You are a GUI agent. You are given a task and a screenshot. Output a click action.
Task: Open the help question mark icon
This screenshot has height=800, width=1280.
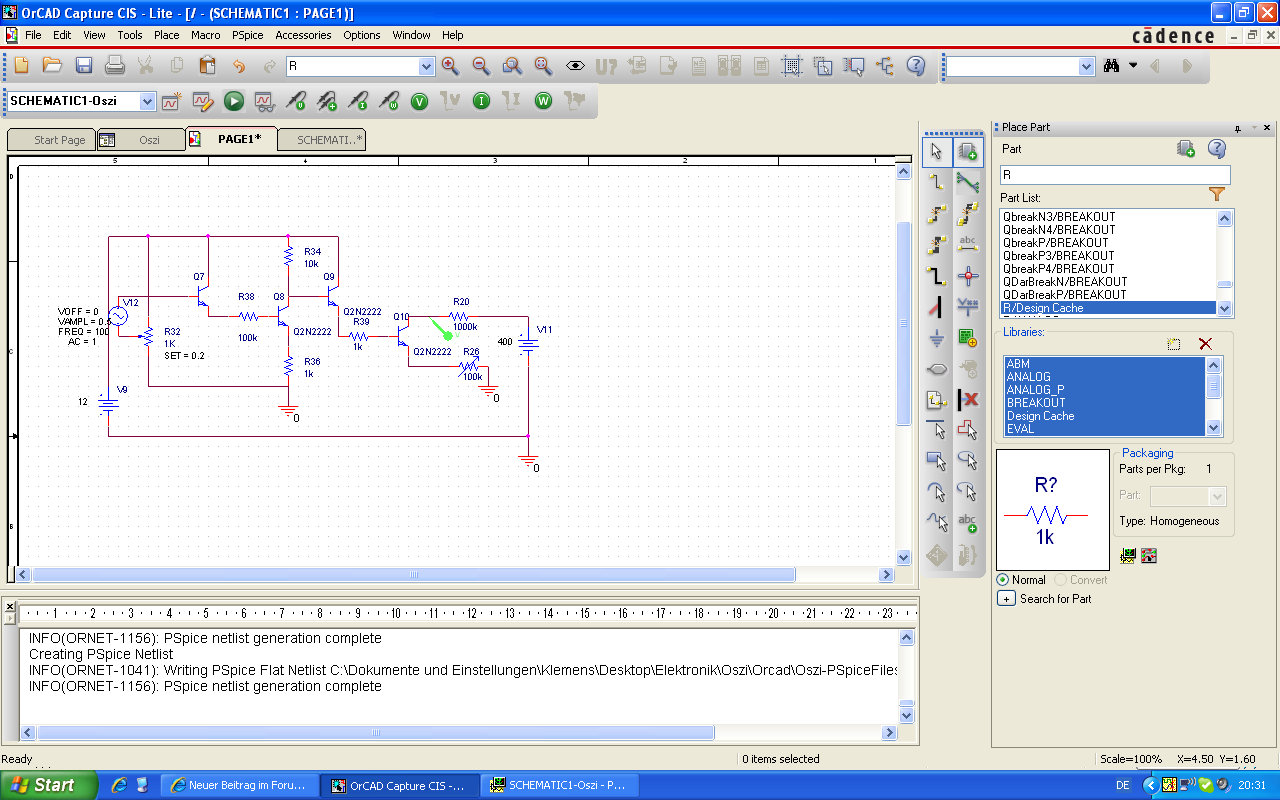pyautogui.click(x=916, y=66)
